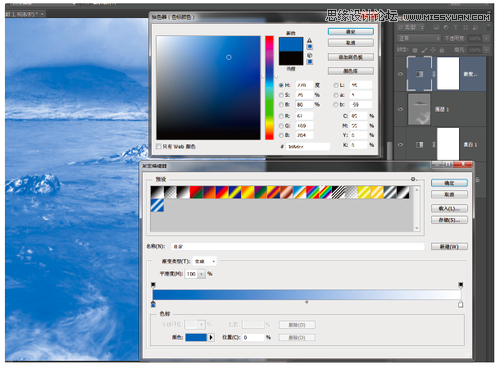Select the S saturation radio button
The image size is (500, 369).
[281, 95]
